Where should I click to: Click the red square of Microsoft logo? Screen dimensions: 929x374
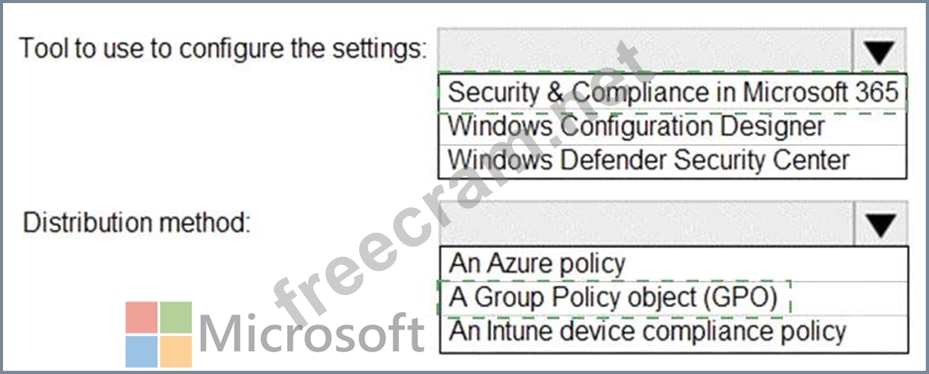click(x=142, y=317)
